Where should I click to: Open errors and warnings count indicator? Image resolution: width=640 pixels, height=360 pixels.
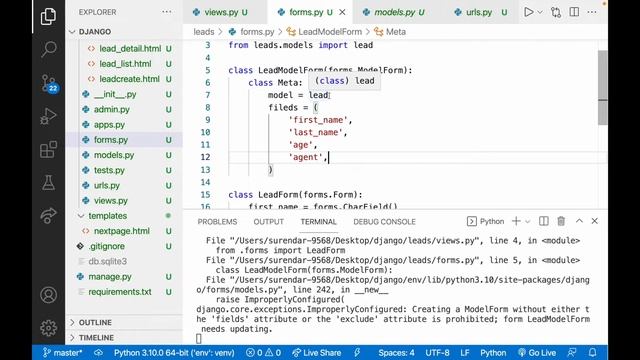263,353
